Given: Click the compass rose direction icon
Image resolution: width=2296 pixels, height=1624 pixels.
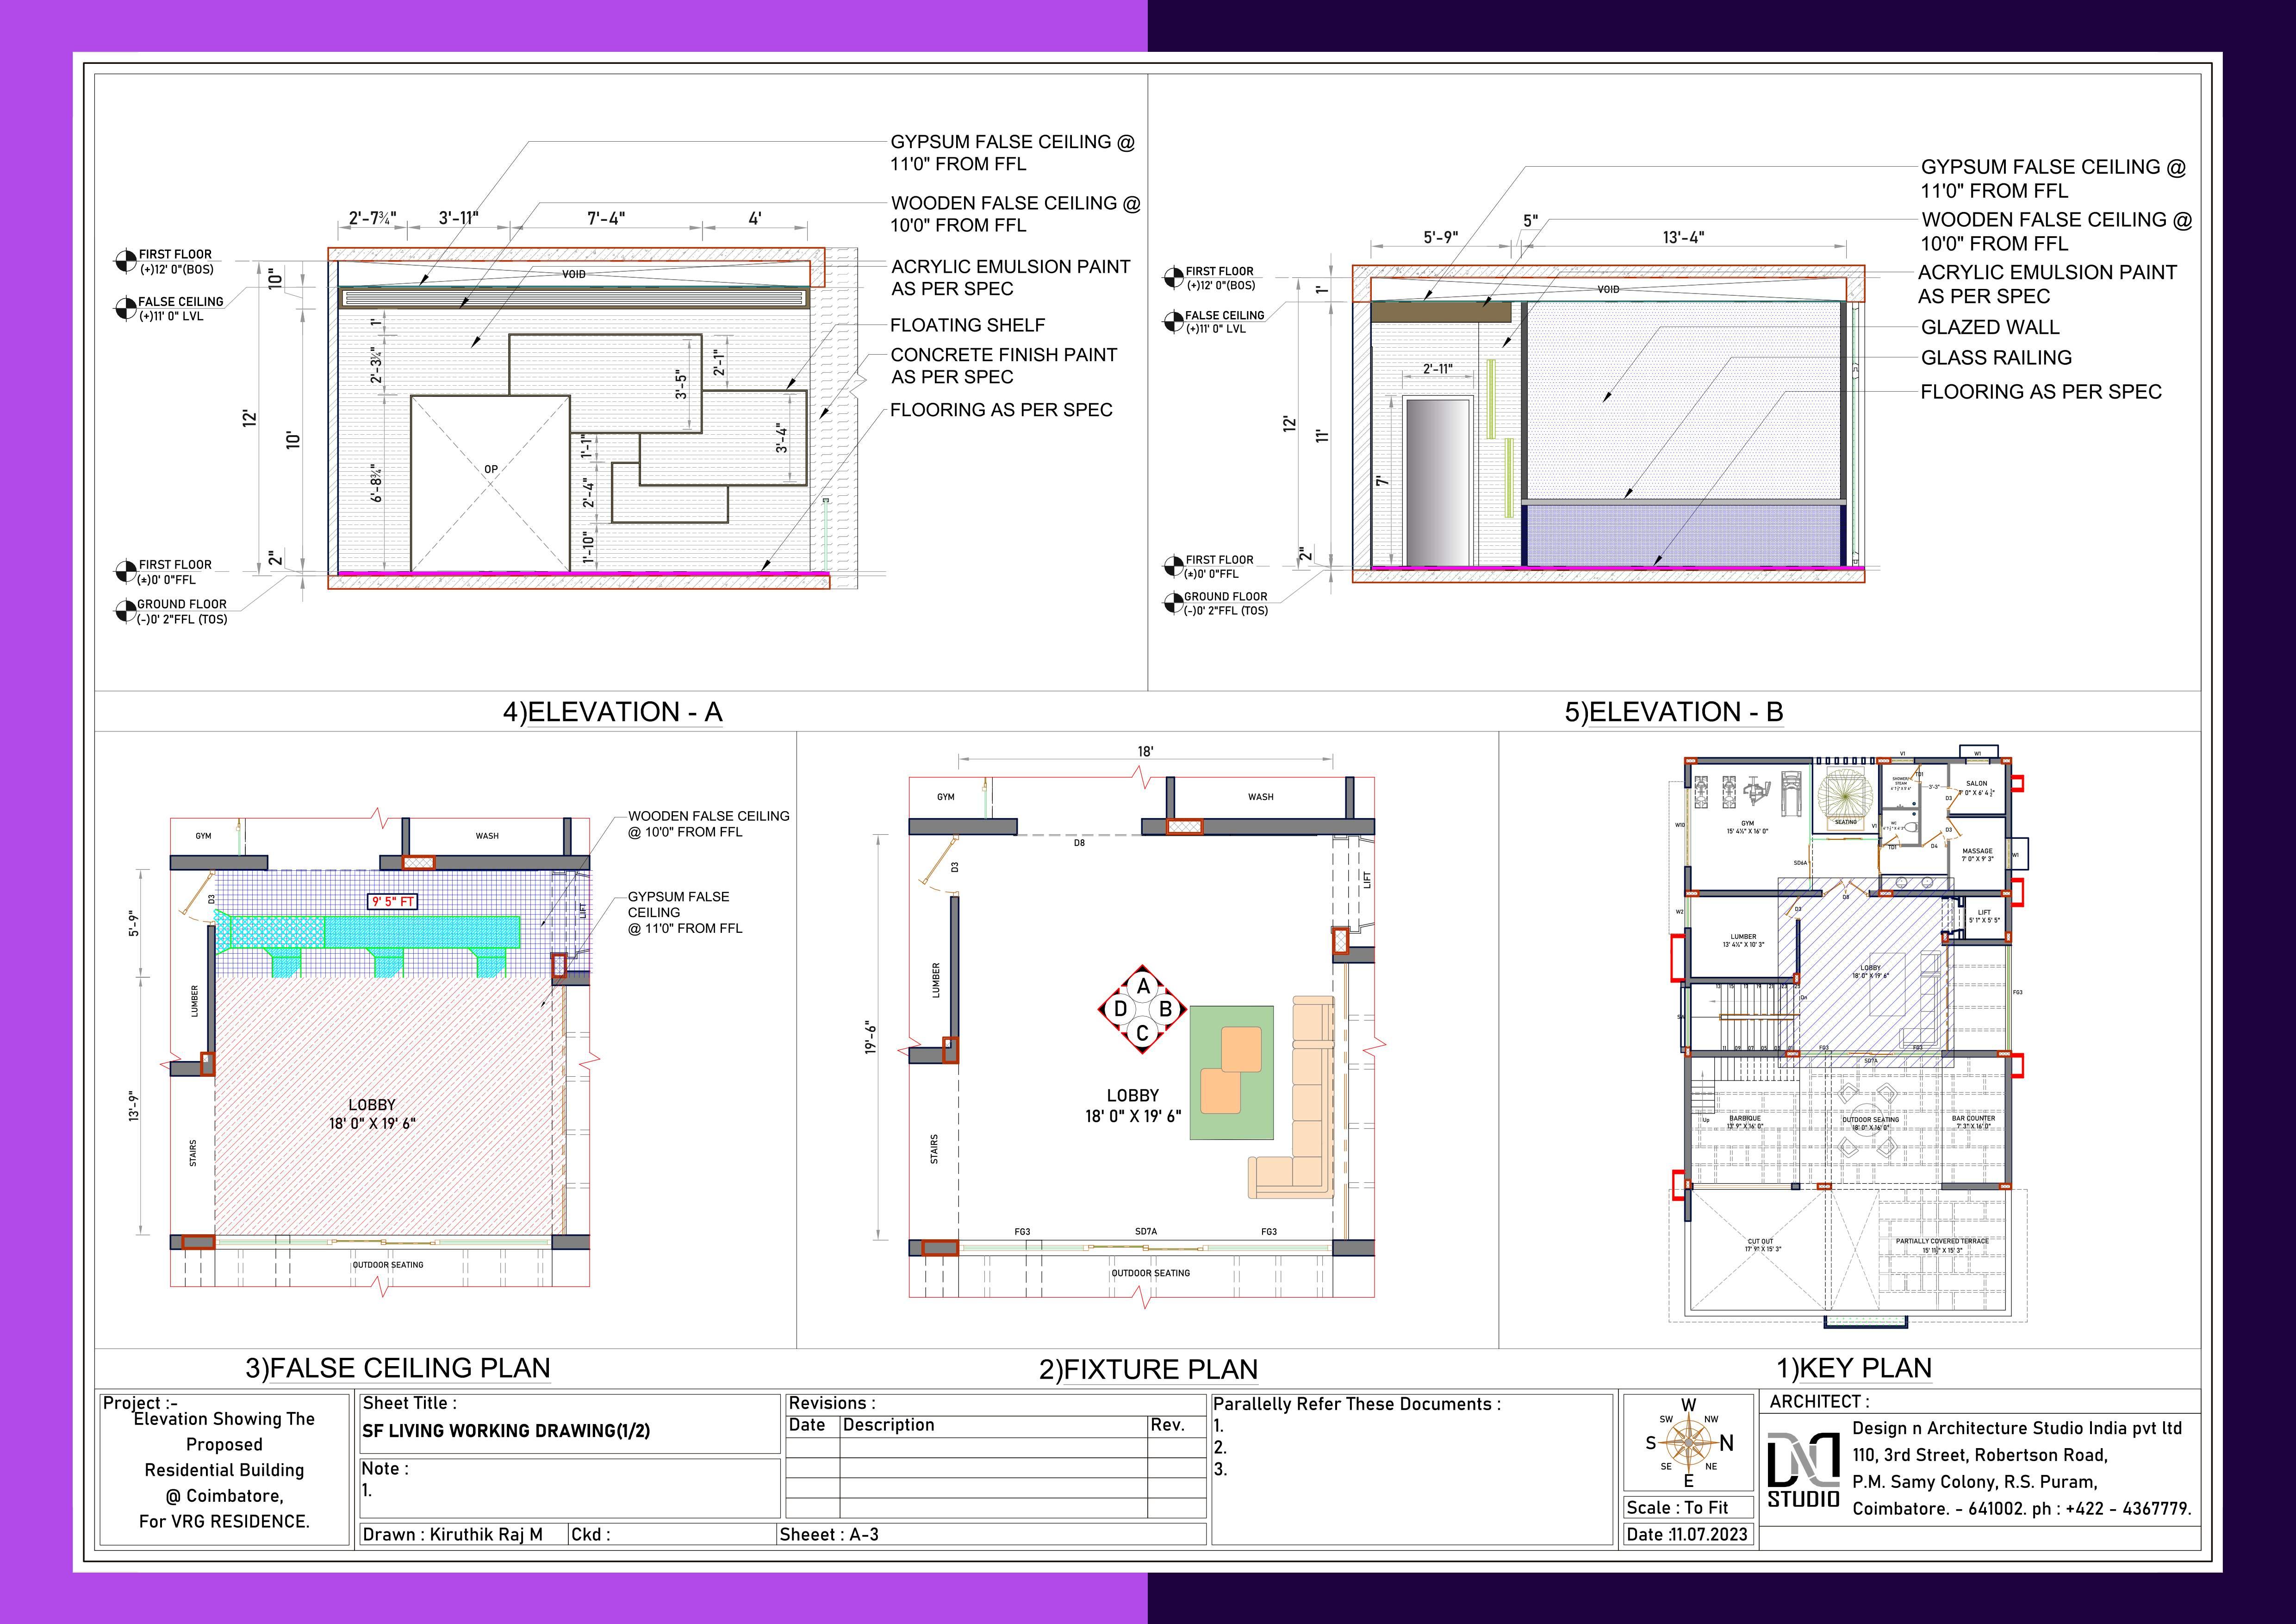Looking at the screenshot, I should tap(1689, 1443).
